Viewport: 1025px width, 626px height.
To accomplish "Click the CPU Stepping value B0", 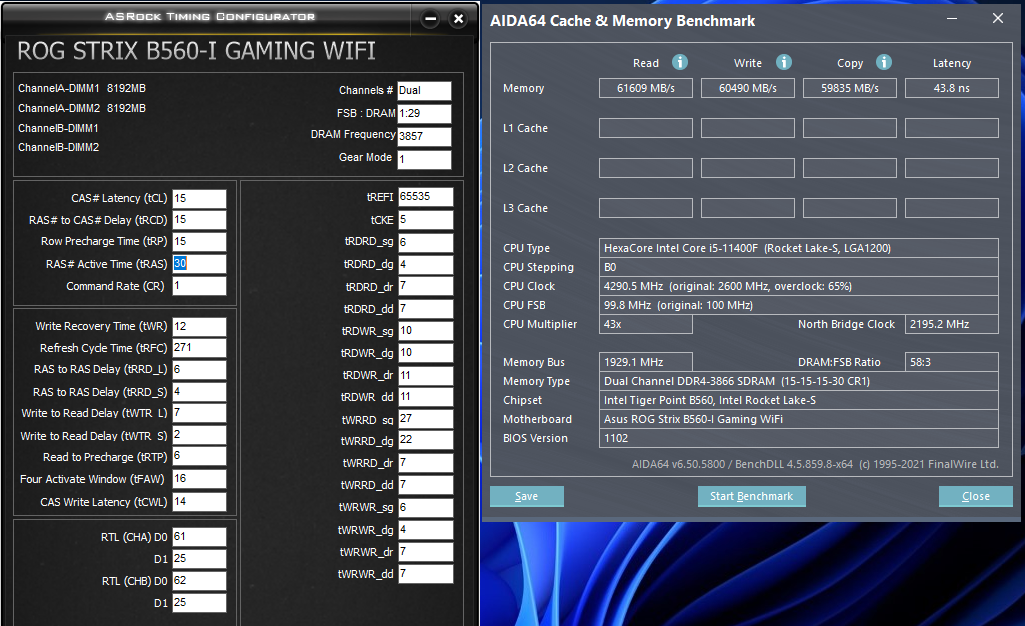I will (x=799, y=267).
